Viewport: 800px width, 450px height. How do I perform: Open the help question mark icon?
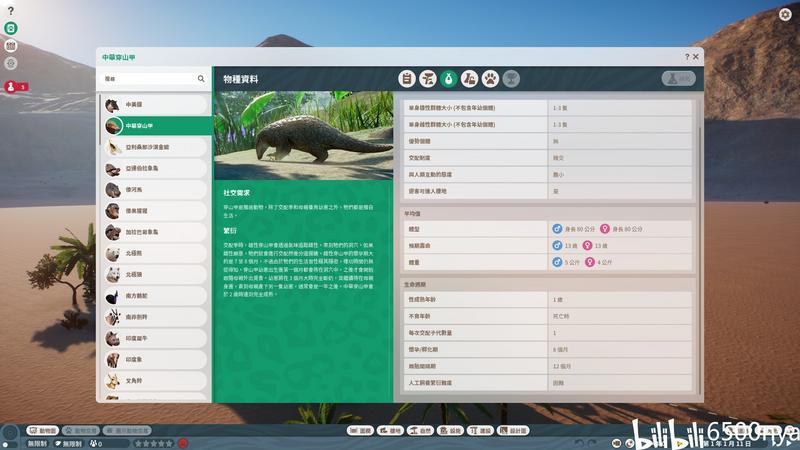pos(11,10)
